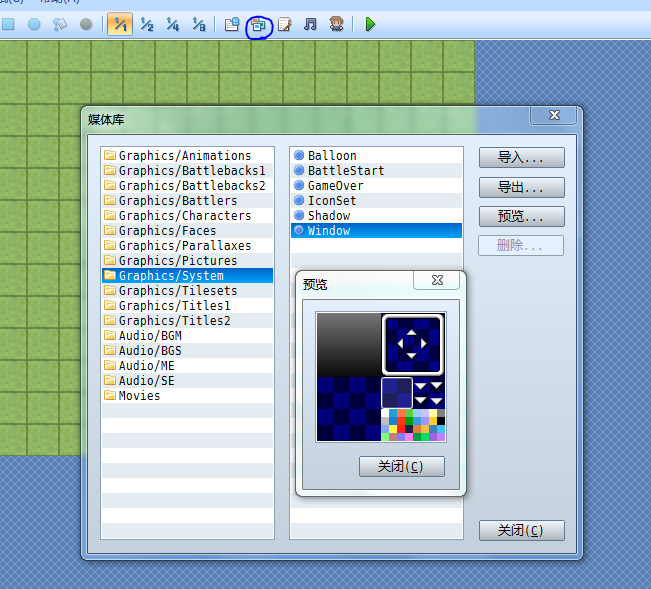Image resolution: width=651 pixels, height=589 pixels.
Task: Open the Resource Manager toolbar icon
Action: (258, 25)
